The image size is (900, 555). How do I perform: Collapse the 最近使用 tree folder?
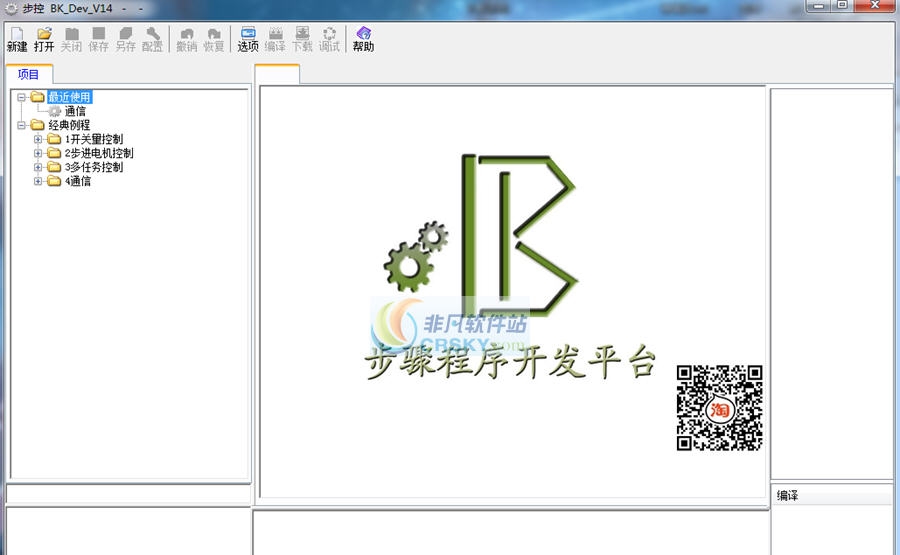[x=22, y=97]
